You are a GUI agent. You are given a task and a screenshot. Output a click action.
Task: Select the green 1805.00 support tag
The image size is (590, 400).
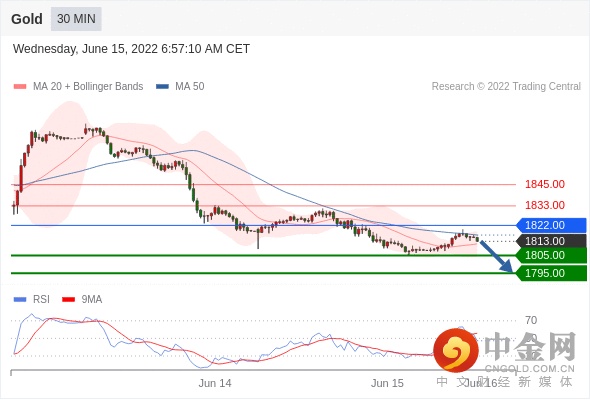(x=551, y=256)
